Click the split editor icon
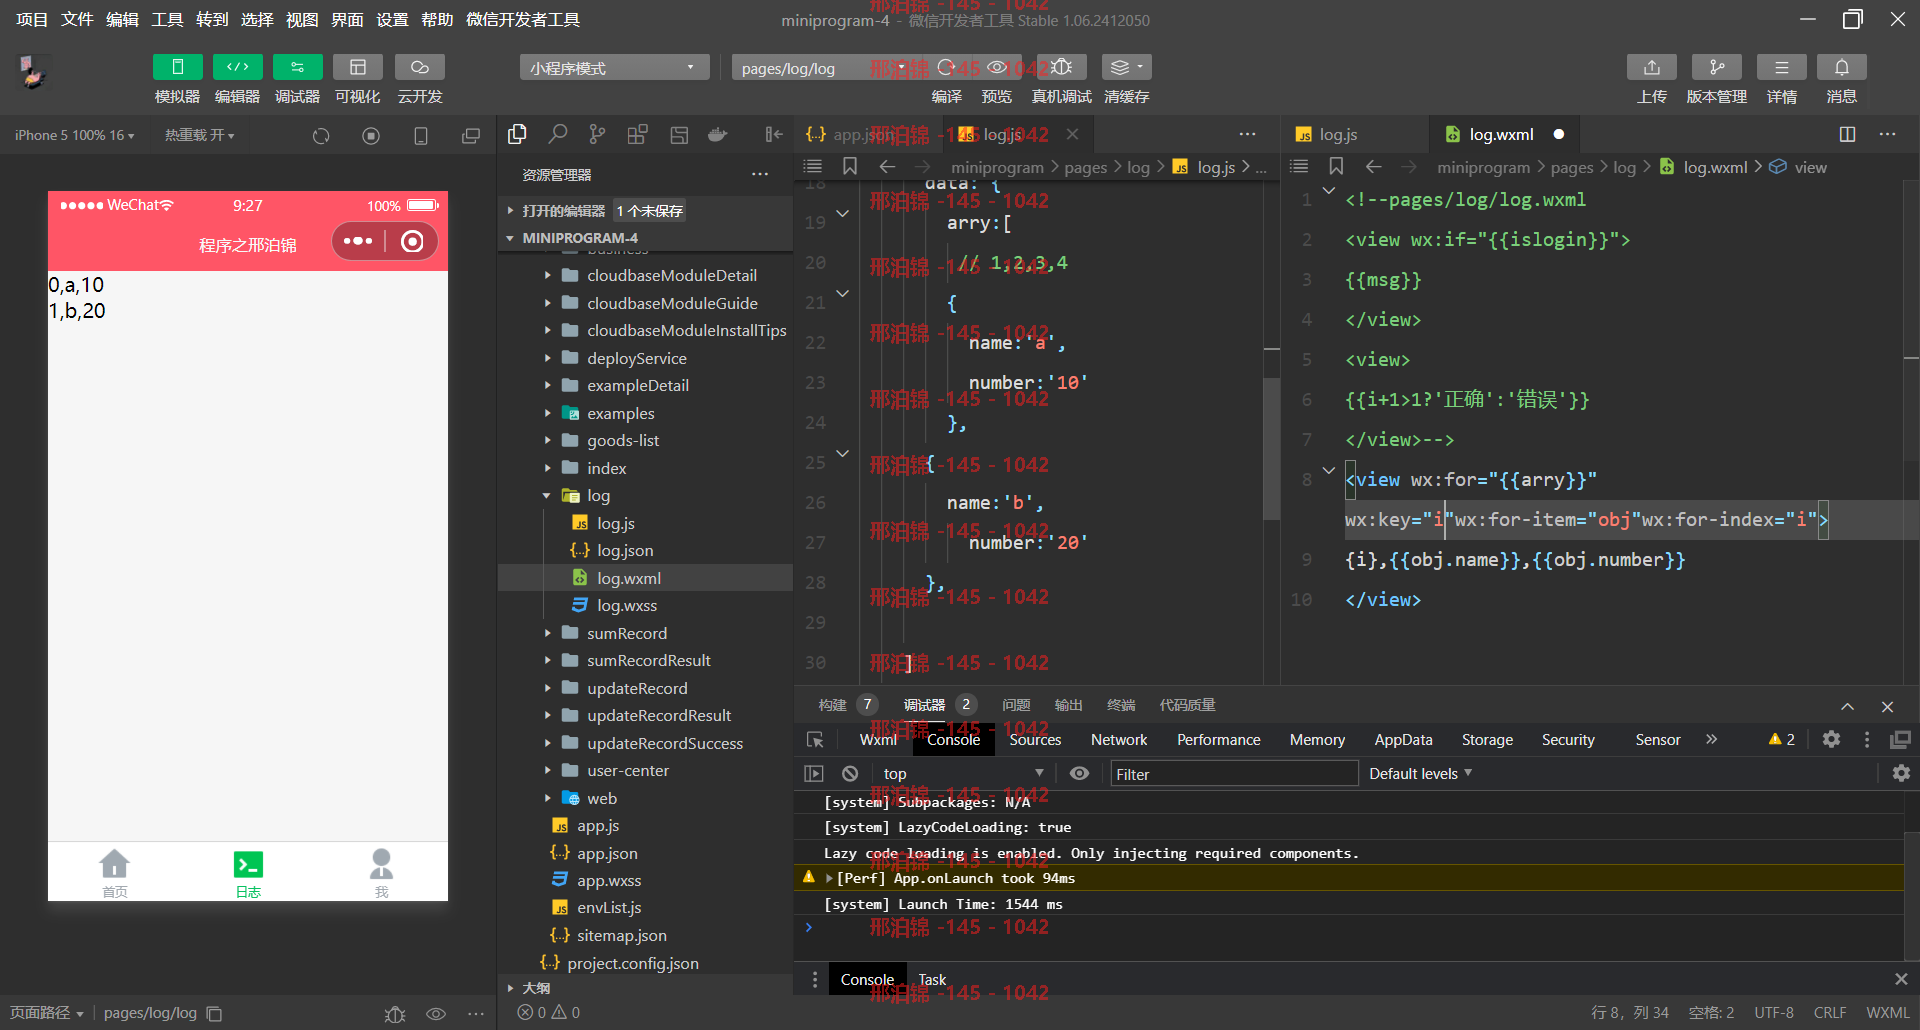 (1847, 134)
